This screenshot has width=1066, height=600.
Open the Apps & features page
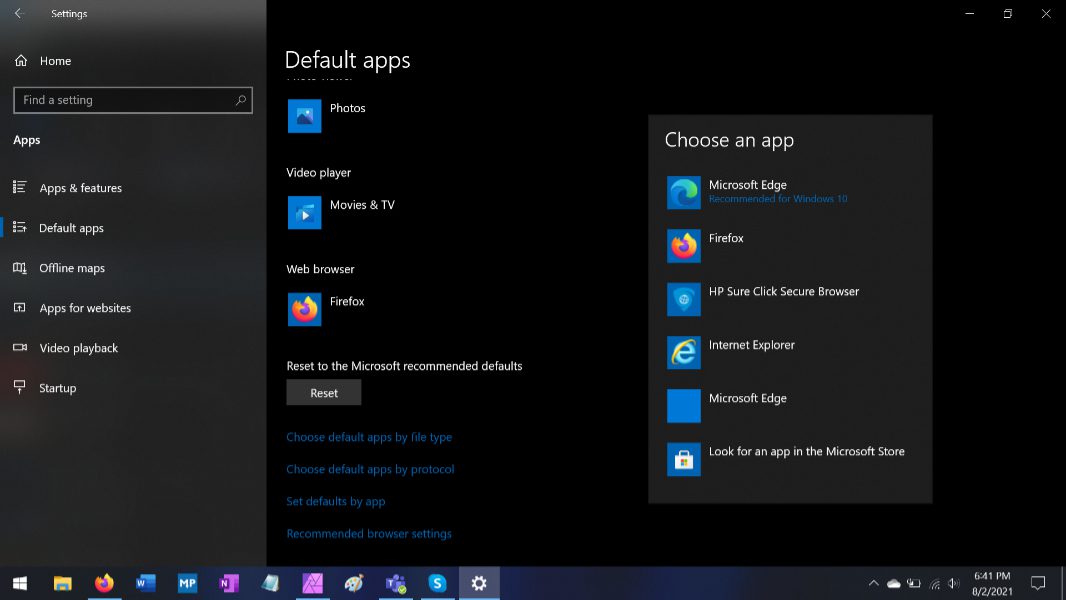click(x=80, y=188)
